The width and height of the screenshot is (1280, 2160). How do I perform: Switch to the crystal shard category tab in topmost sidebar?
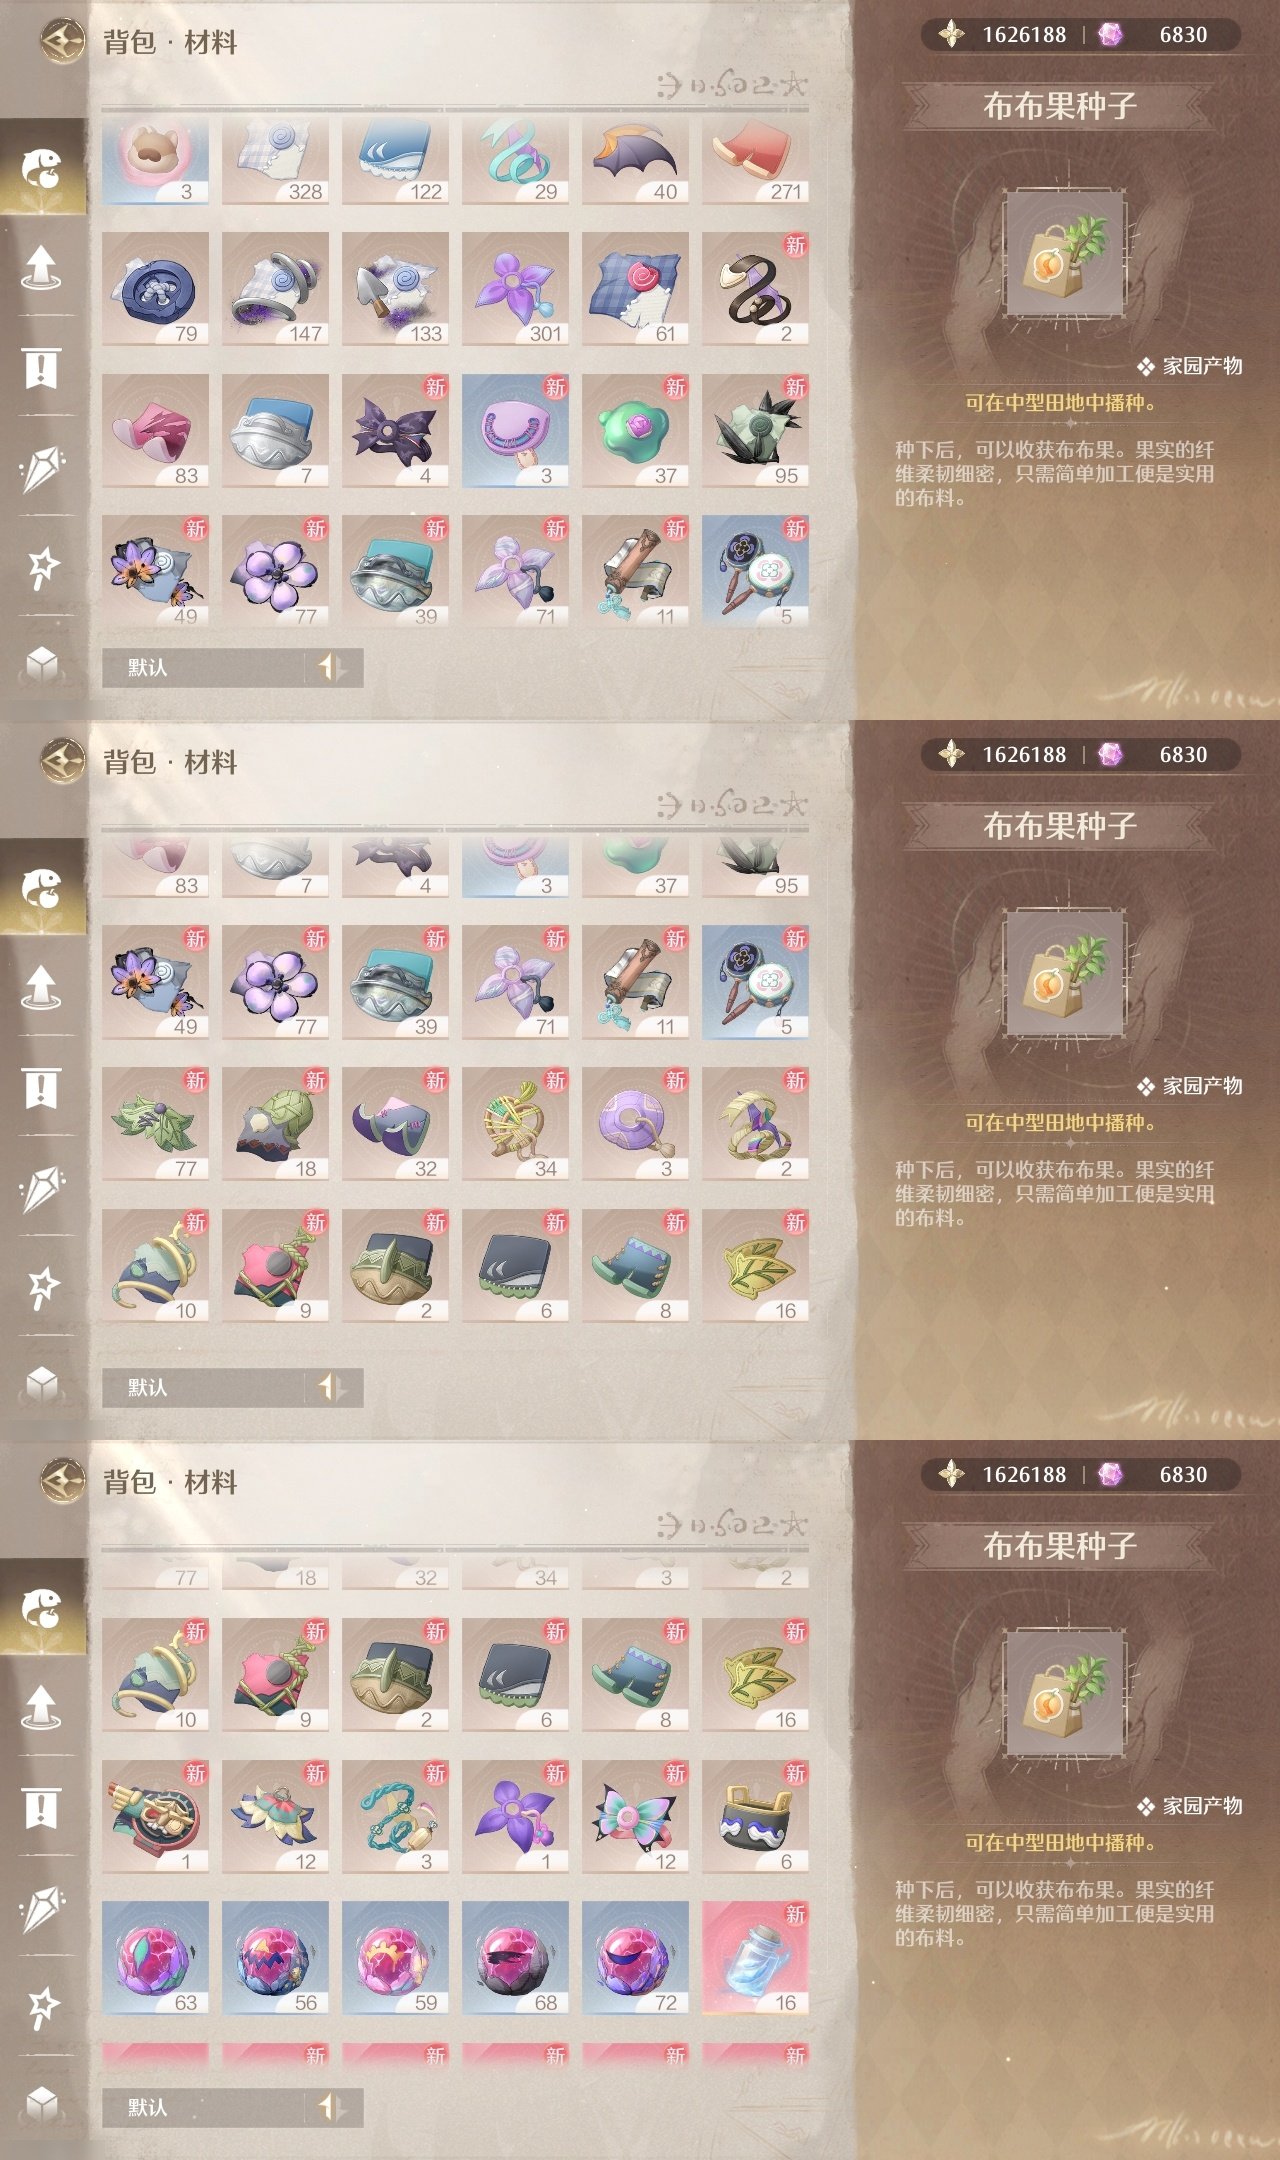tap(41, 468)
